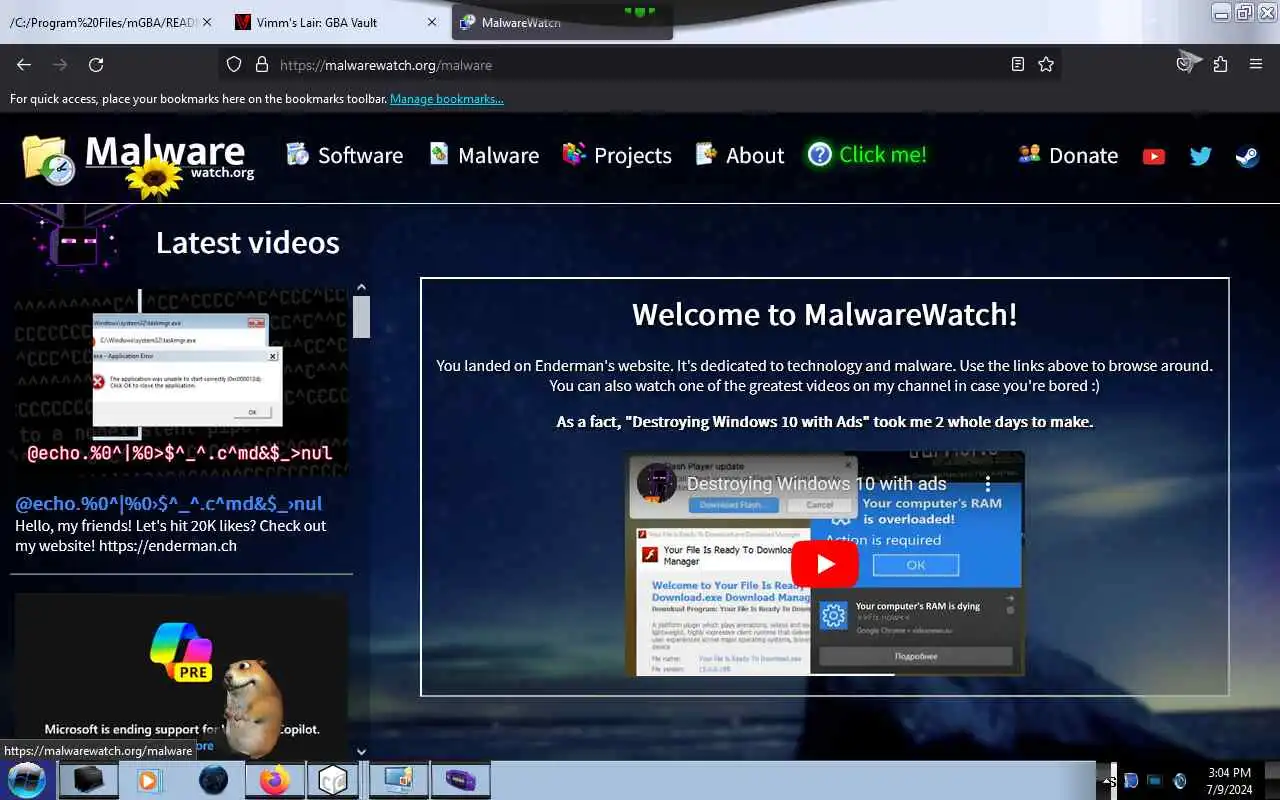Open the dark globe taskbar icon

pyautogui.click(x=213, y=779)
